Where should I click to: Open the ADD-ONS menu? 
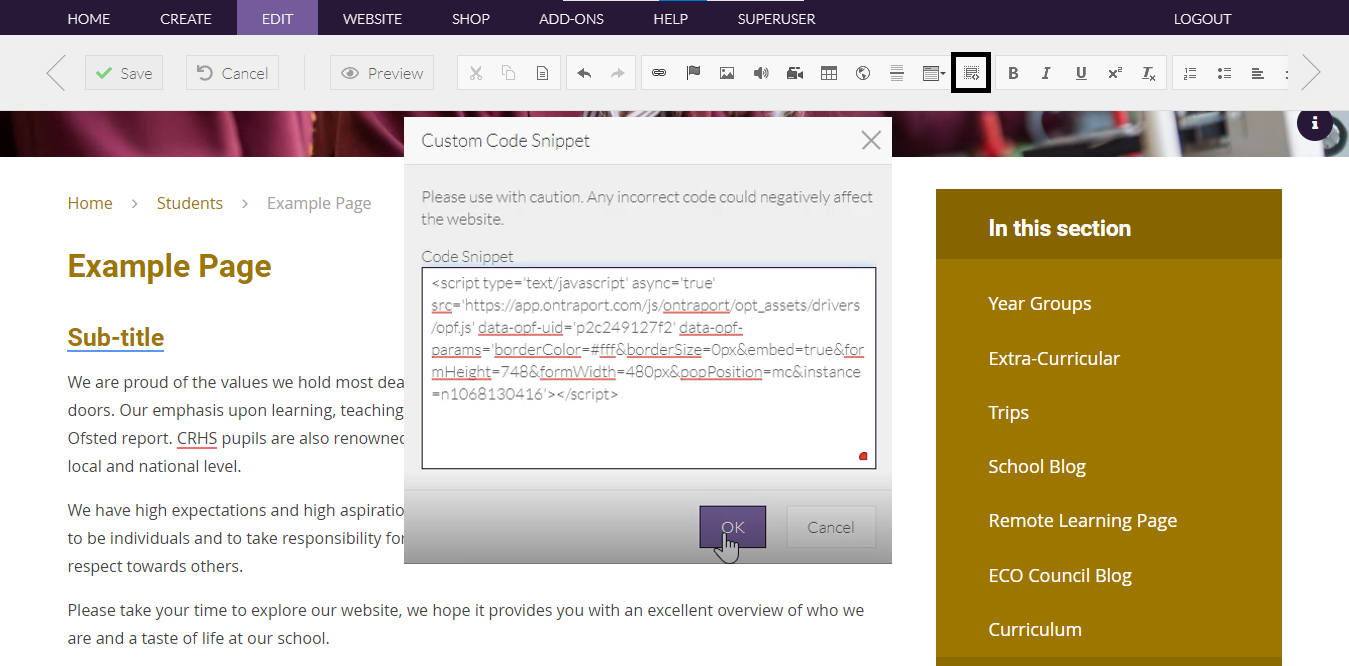tap(571, 17)
